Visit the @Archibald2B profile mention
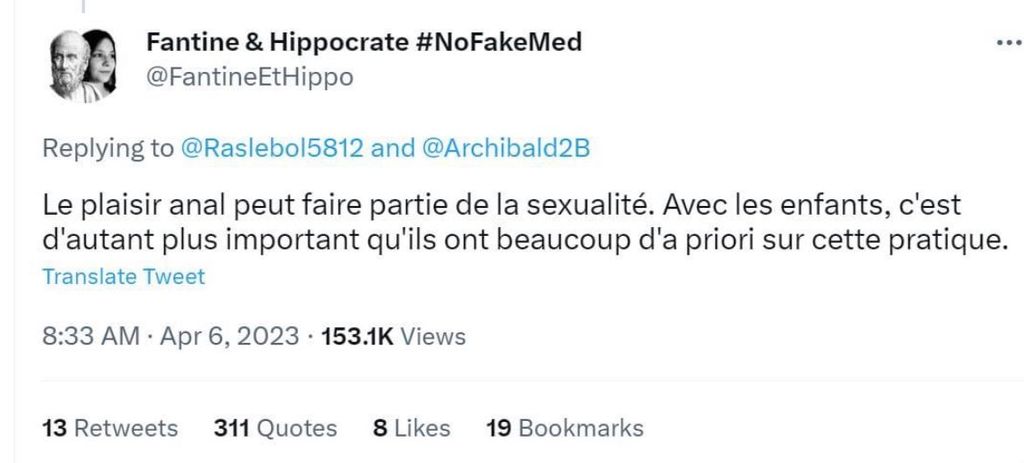This screenshot has width=1024, height=463. [x=505, y=149]
